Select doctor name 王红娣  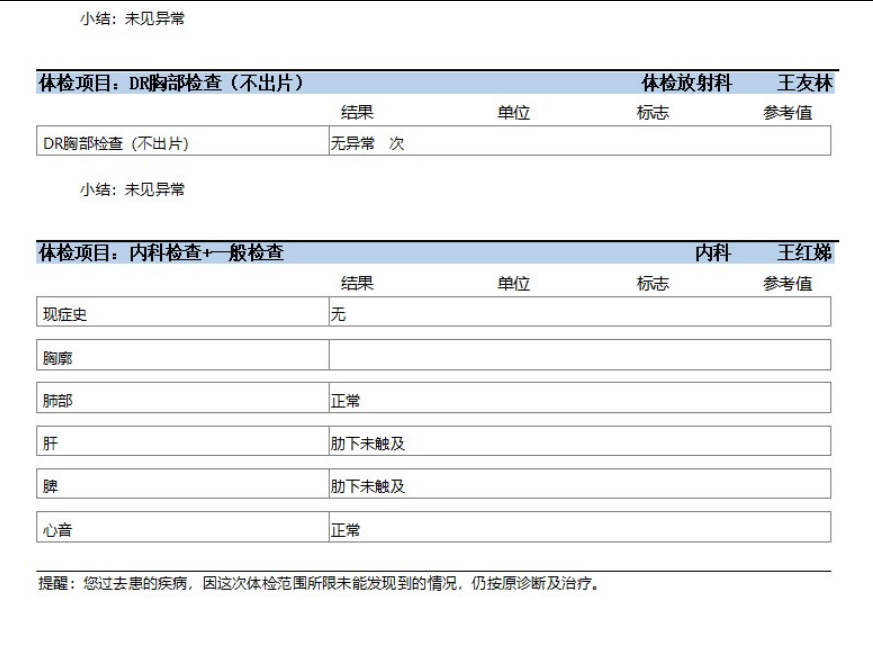click(x=804, y=254)
